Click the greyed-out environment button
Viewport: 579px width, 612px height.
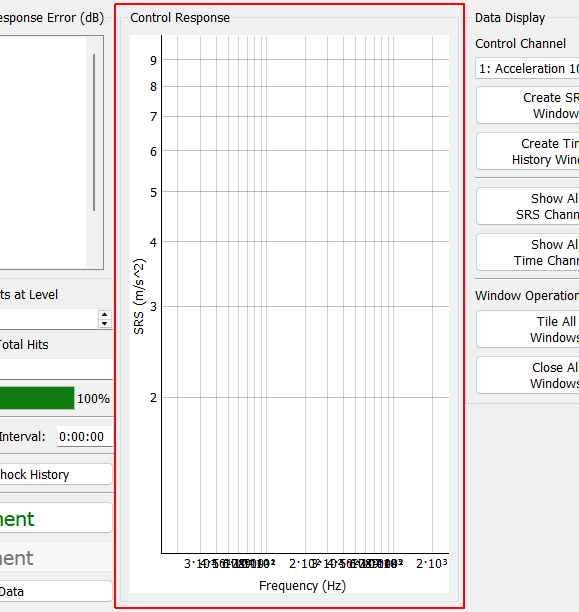[x=56, y=557]
